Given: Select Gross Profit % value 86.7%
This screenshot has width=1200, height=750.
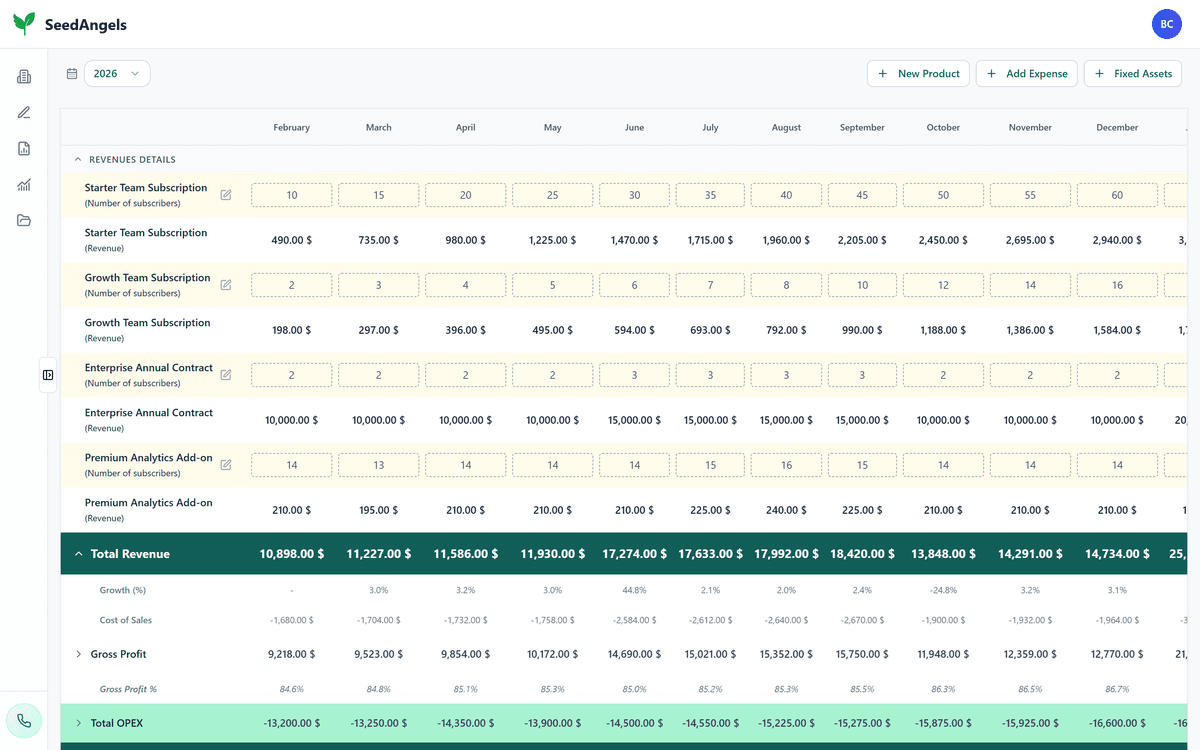Looking at the screenshot, I should click(1117, 689).
